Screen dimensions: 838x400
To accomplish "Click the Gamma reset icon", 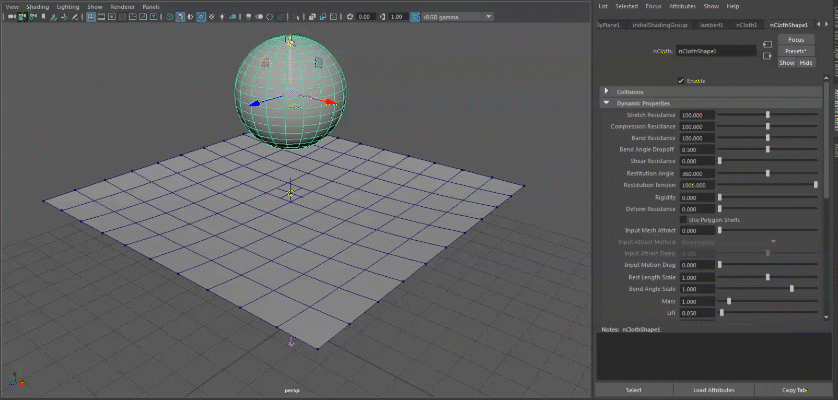I will 382,17.
